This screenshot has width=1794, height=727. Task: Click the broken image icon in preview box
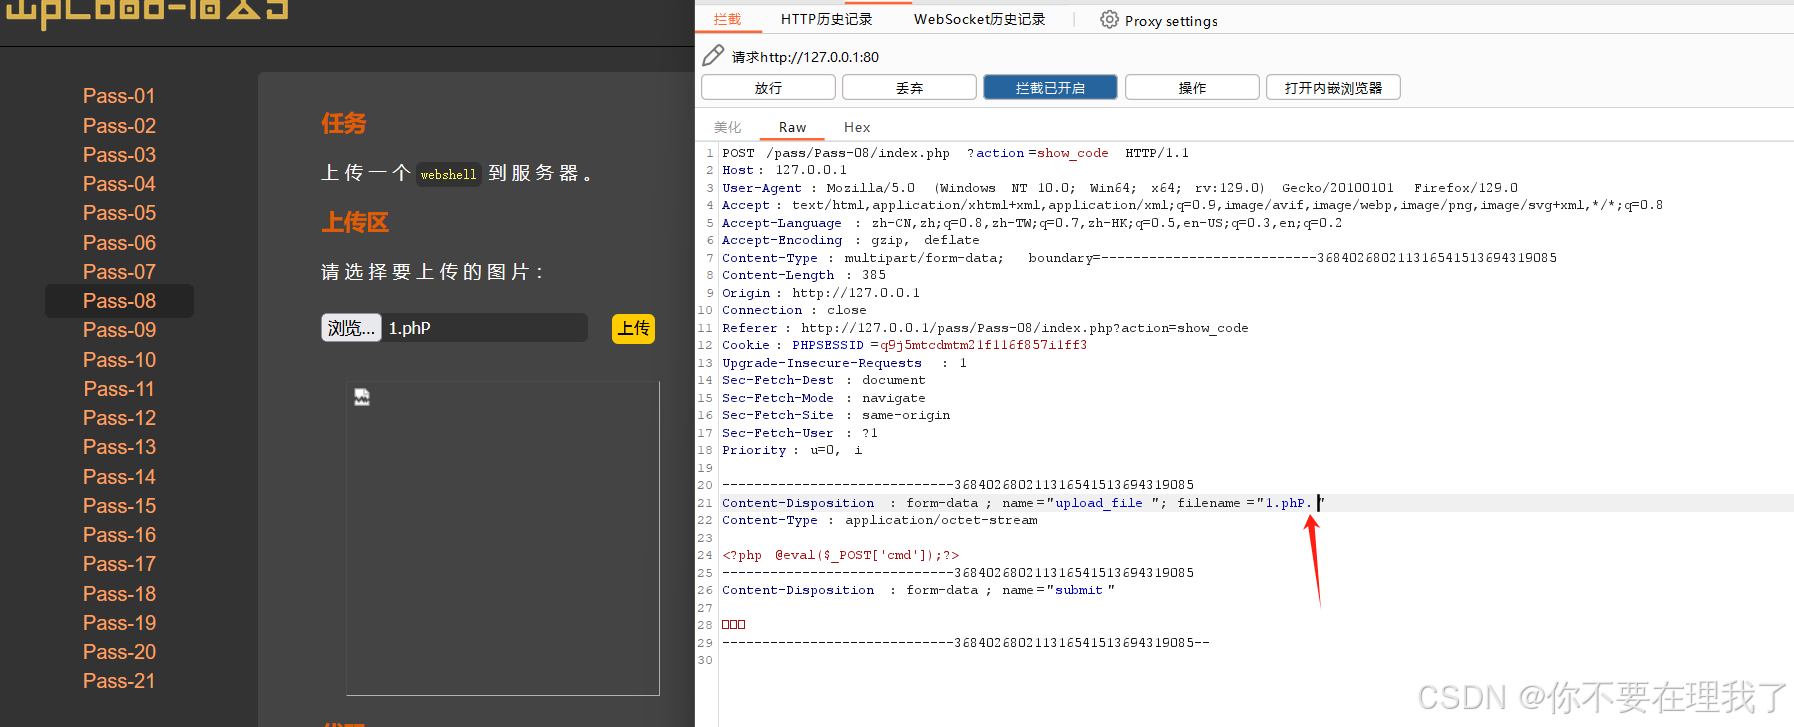tap(362, 397)
